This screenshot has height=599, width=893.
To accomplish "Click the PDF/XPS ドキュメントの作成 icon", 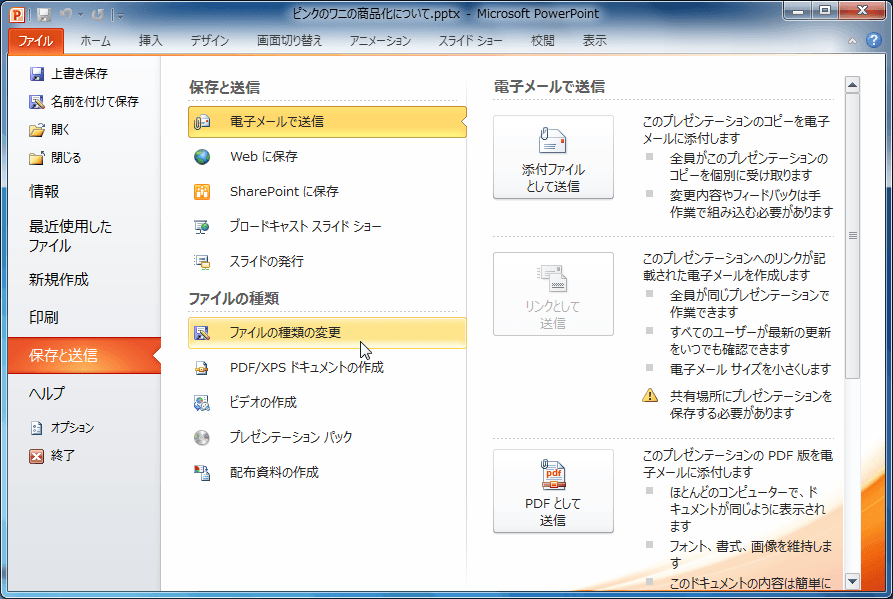I will pos(202,368).
